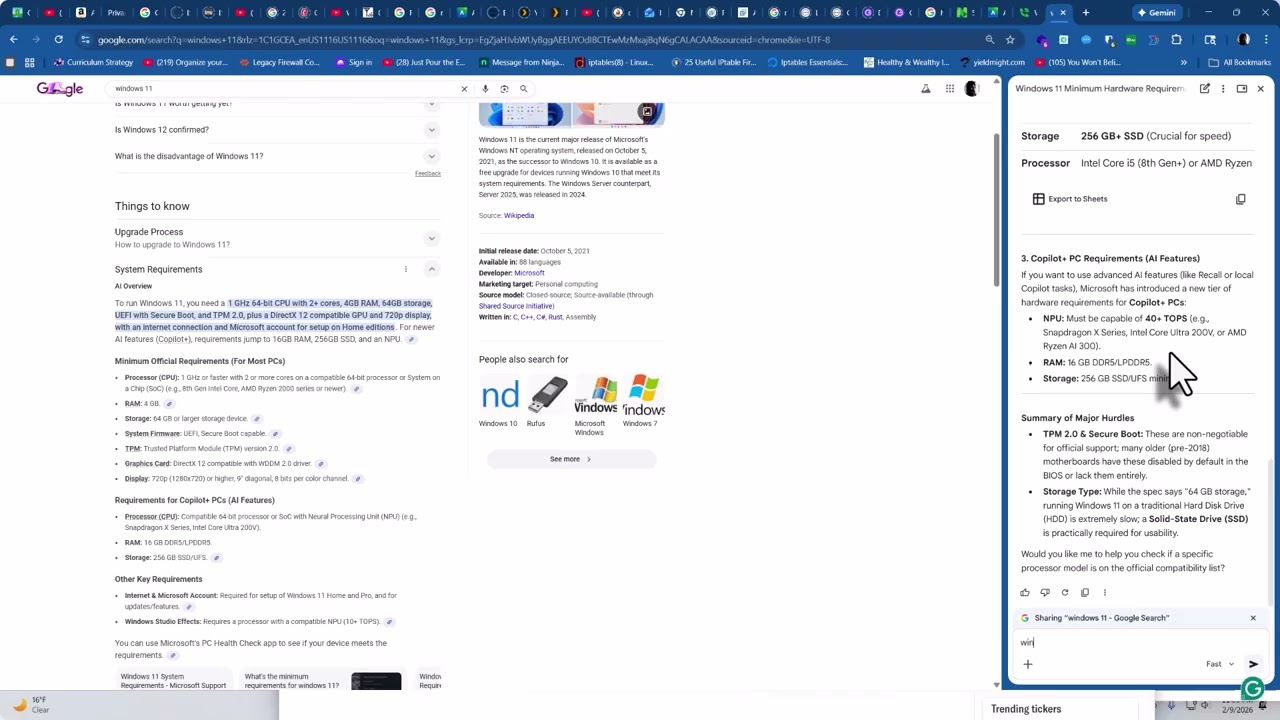The width and height of the screenshot is (1280, 720).
Task: Open browser extensions puzzle icon
Action: [x=1177, y=40]
